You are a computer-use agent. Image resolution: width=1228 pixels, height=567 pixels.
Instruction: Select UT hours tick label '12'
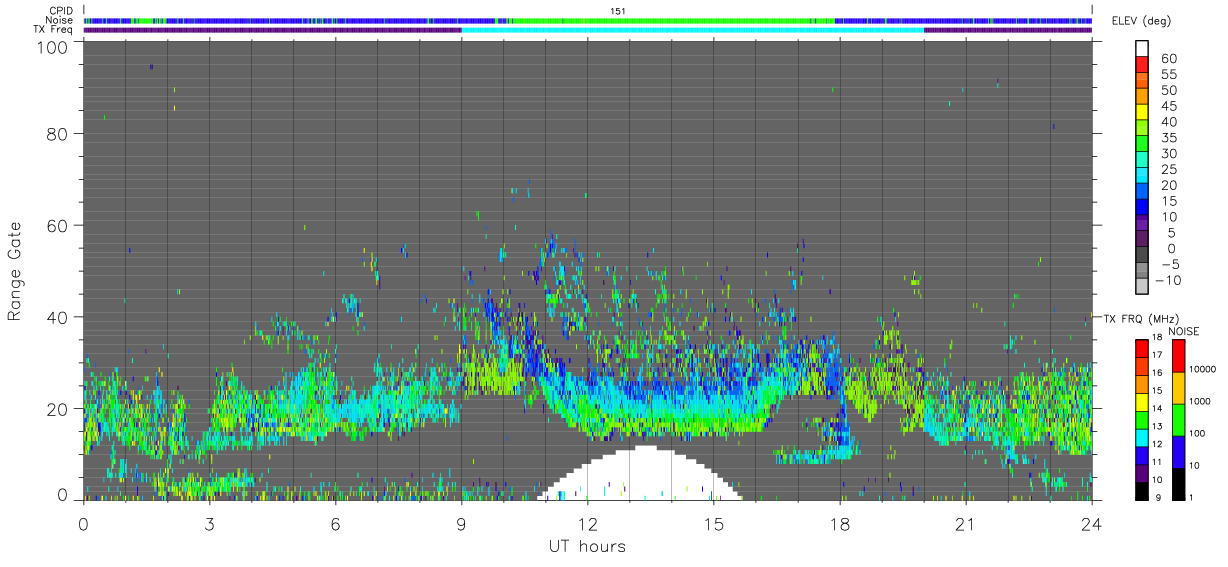[x=588, y=523]
